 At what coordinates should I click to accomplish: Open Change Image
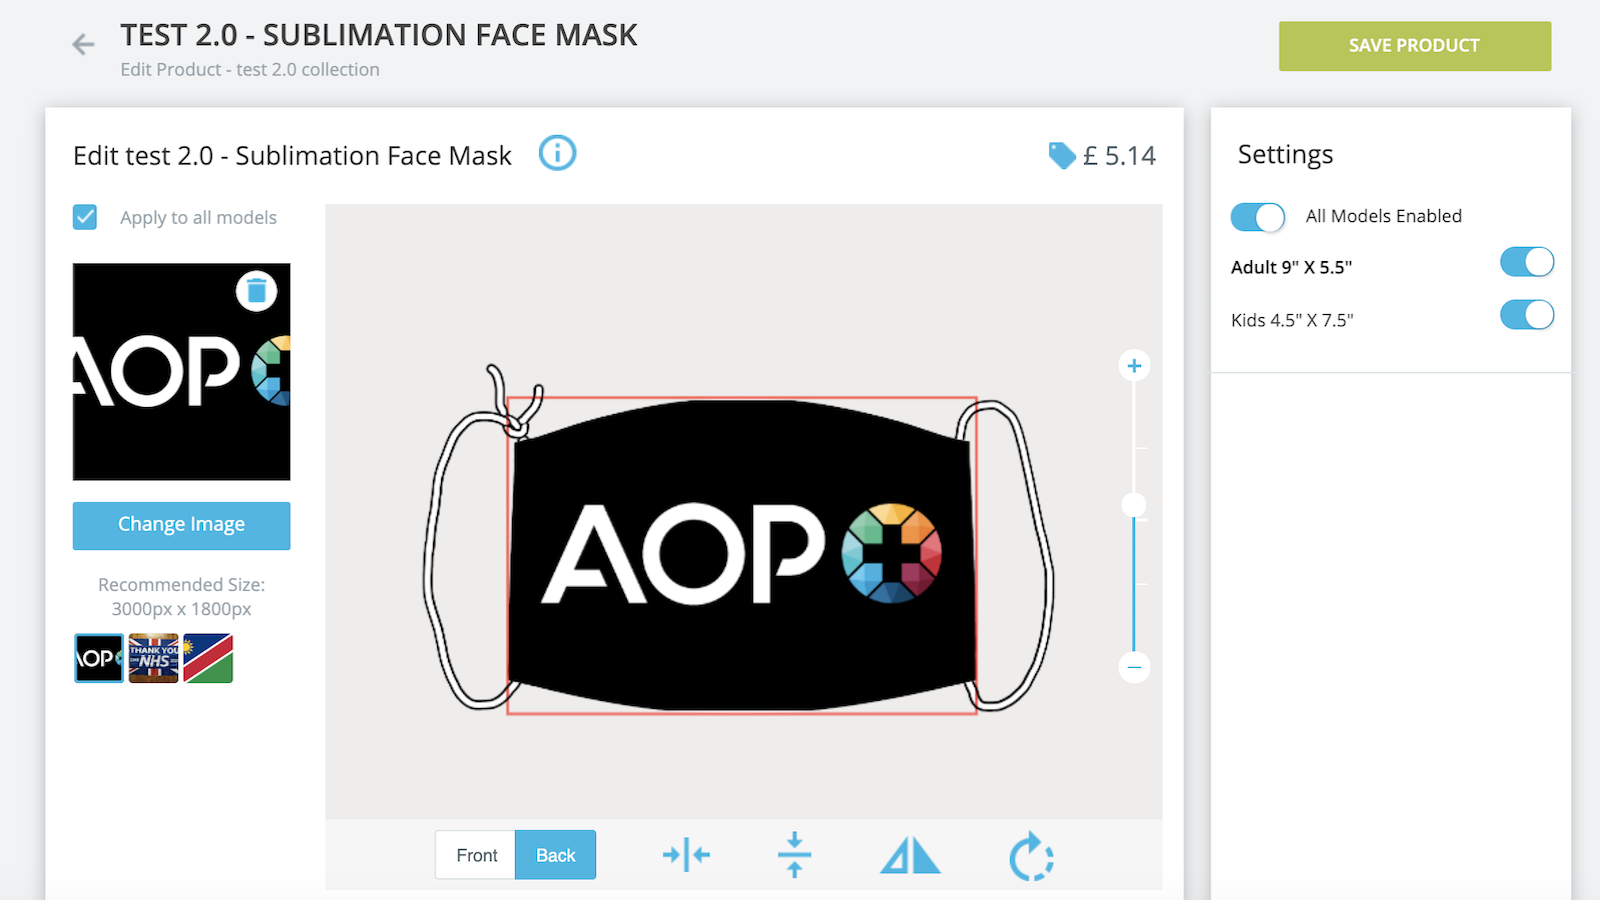[181, 525]
